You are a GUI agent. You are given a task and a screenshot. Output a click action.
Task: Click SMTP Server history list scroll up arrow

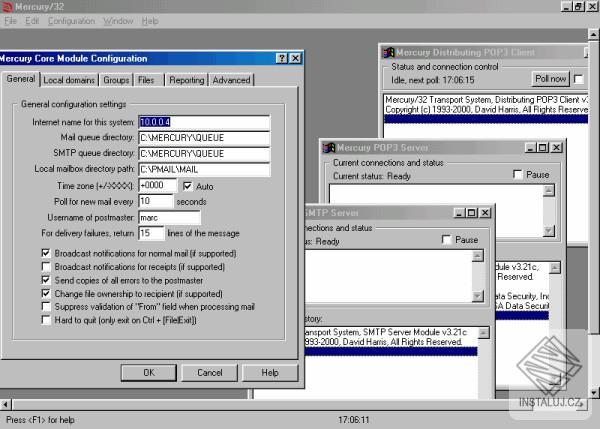coord(483,333)
